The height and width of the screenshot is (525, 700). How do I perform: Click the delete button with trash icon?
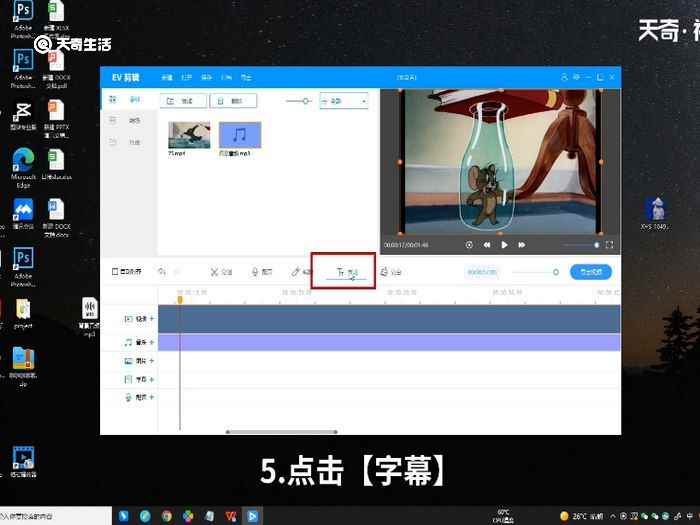click(x=233, y=101)
